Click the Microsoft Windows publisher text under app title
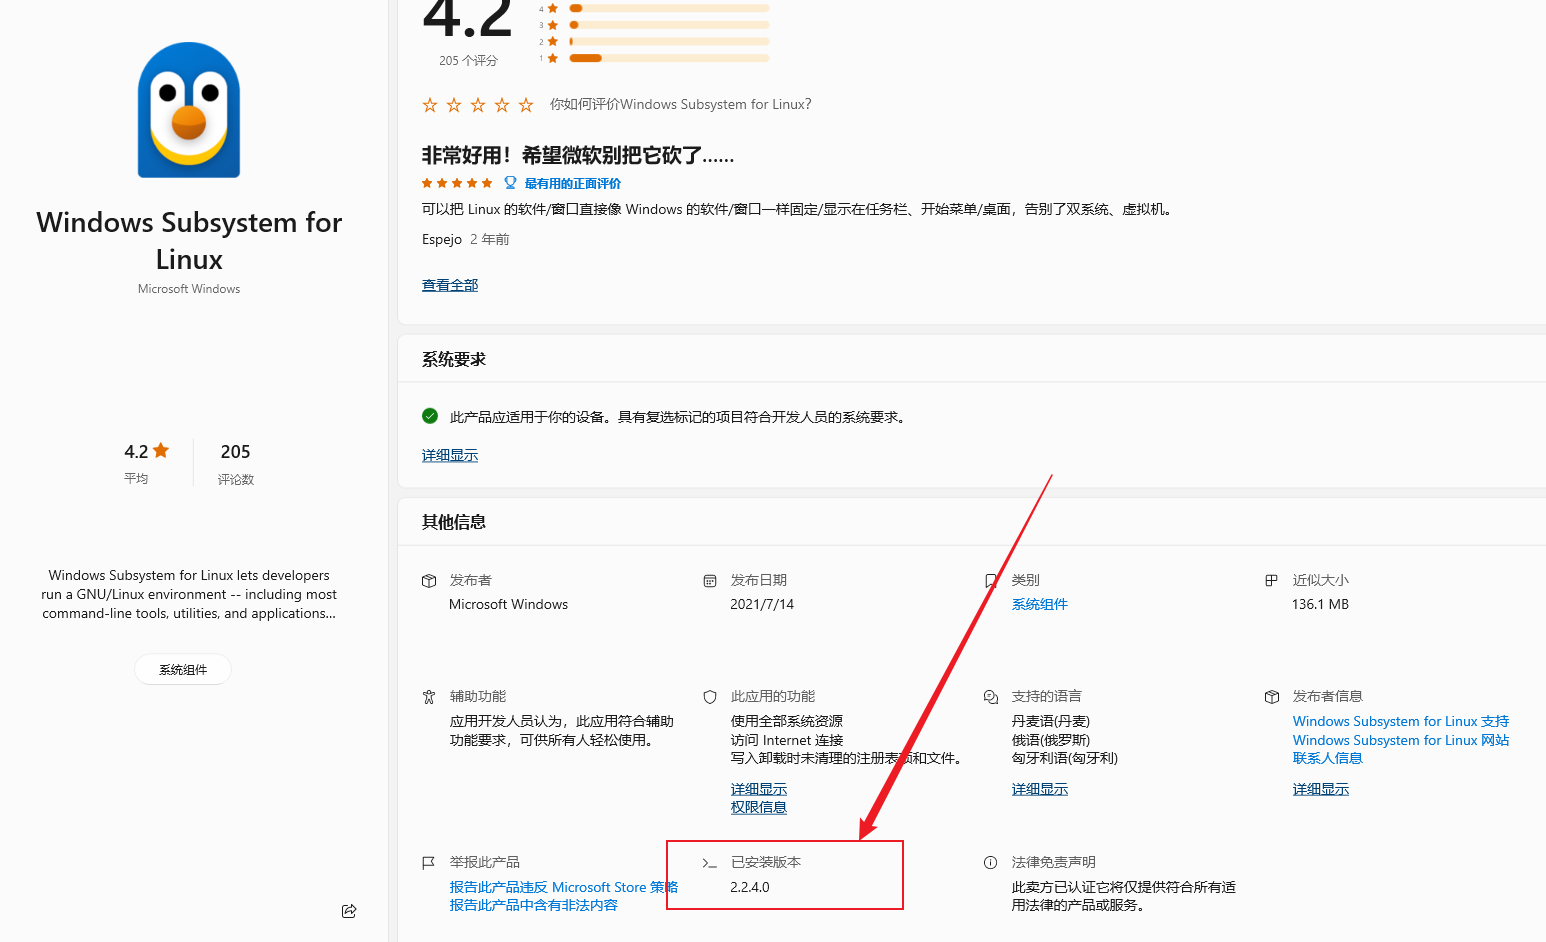1546x942 pixels. tap(189, 289)
